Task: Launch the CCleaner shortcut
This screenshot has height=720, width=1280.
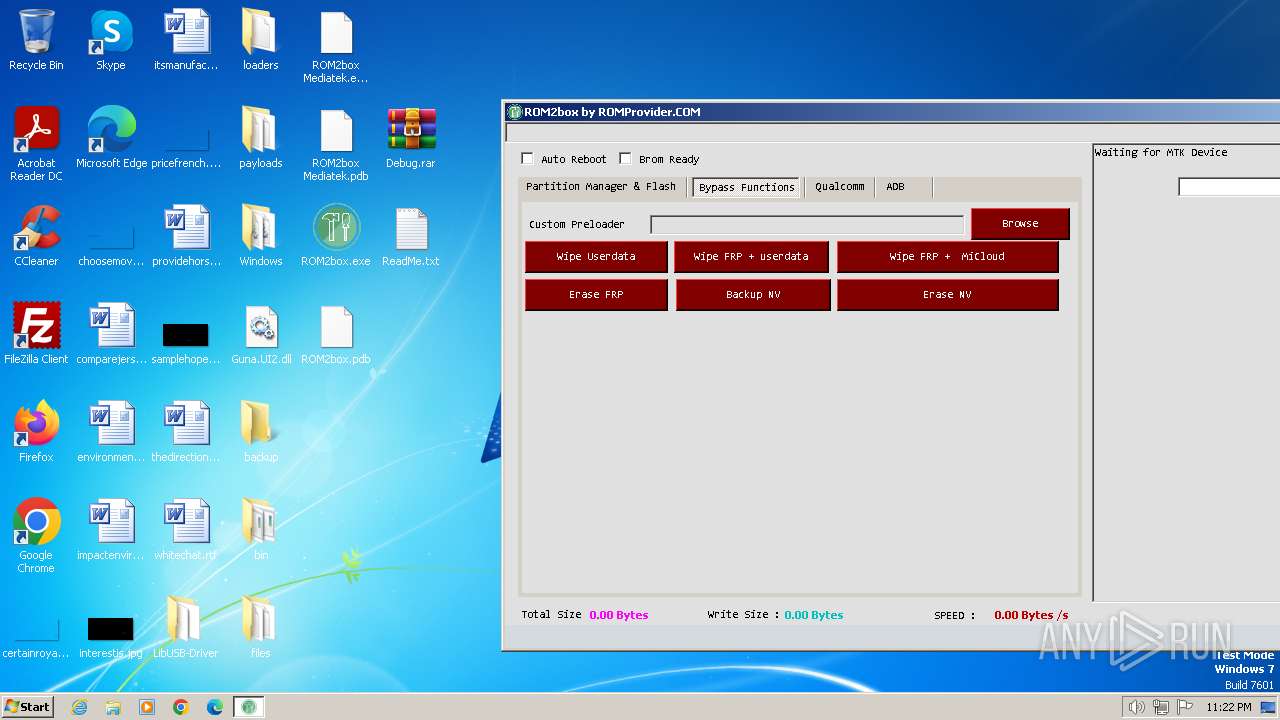Action: (x=36, y=236)
